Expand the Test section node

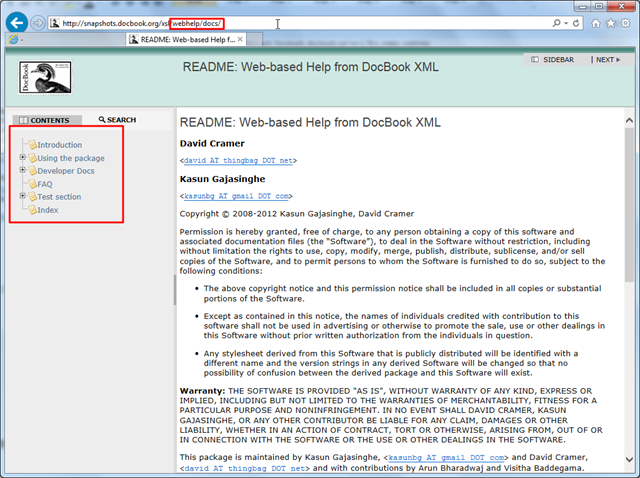point(23,196)
